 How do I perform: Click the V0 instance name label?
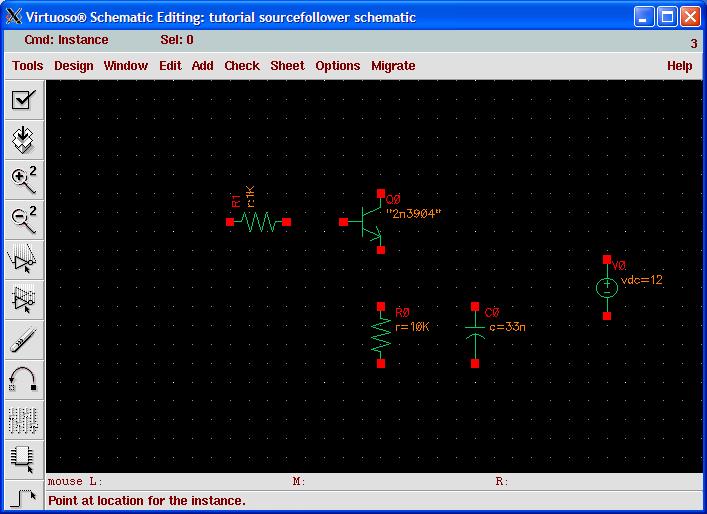point(619,266)
